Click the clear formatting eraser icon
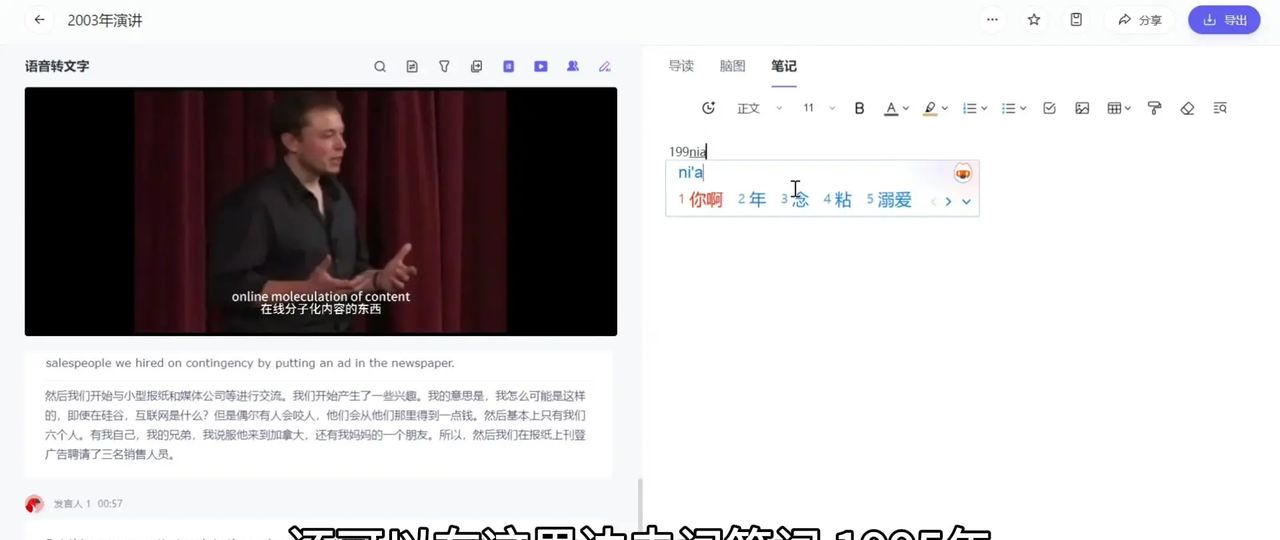Viewport: 1280px width, 540px height. [1187, 108]
